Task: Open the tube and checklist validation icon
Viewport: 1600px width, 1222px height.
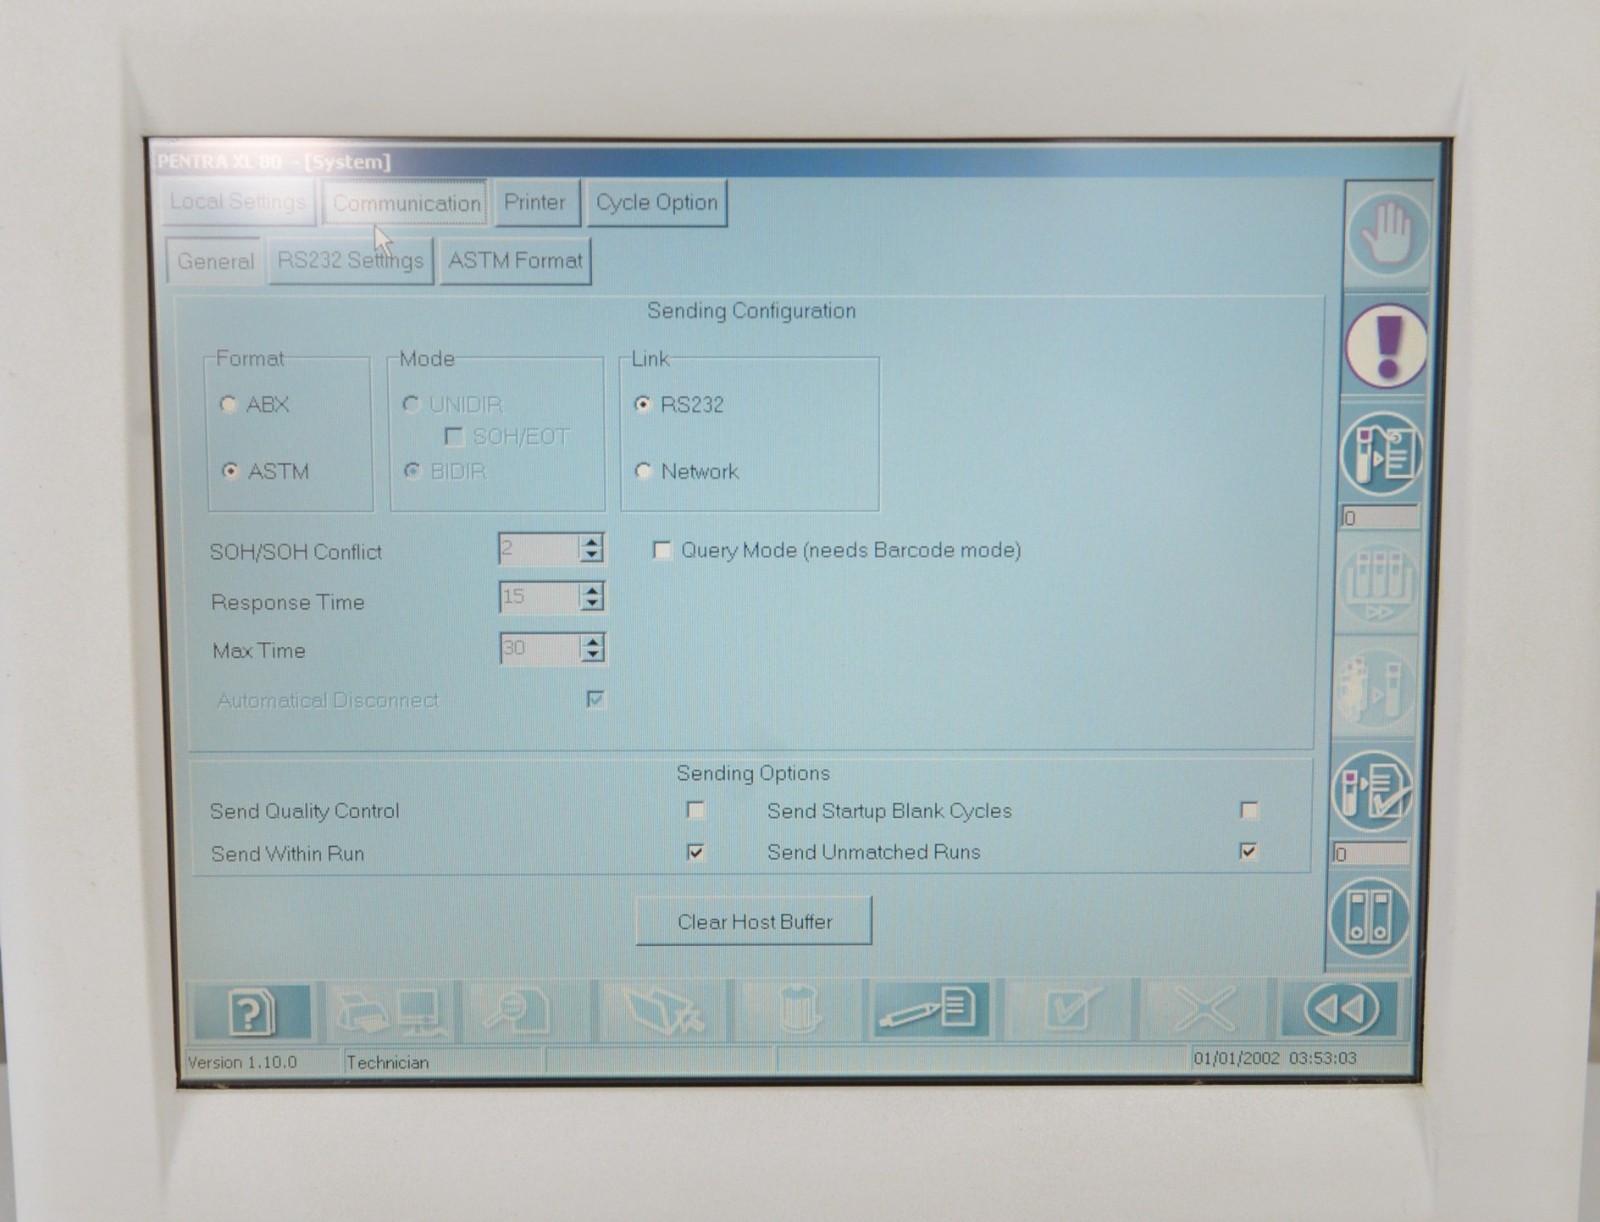Action: click(1374, 791)
